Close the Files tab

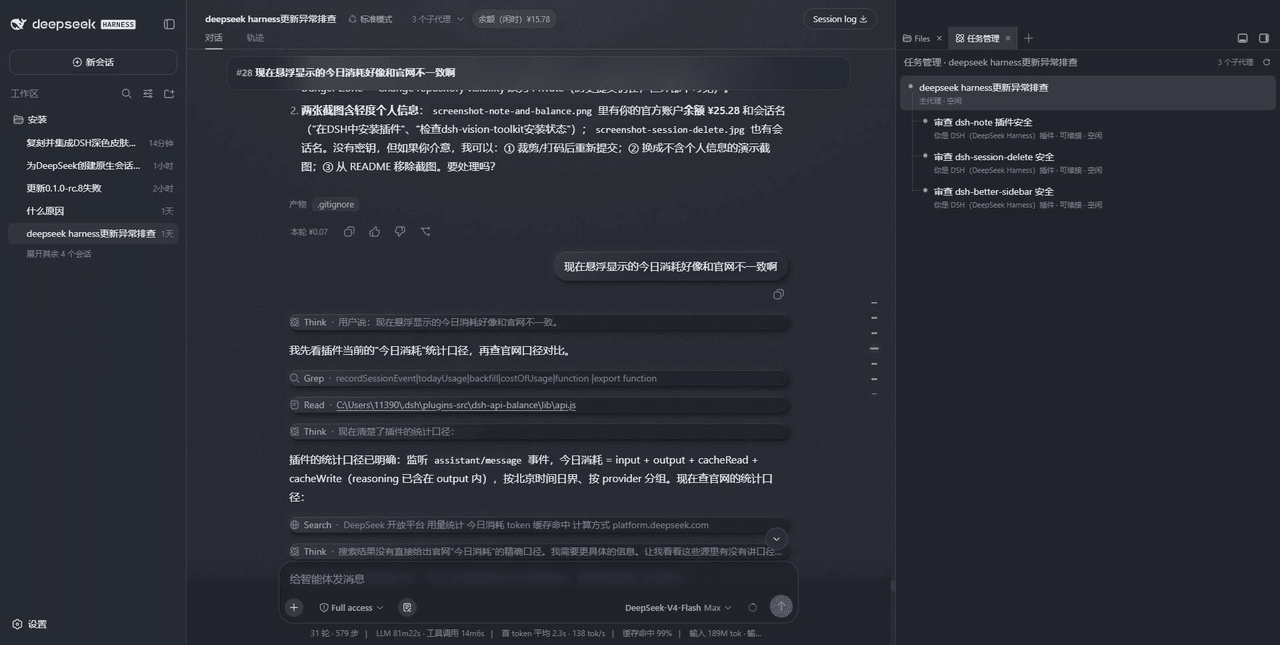[x=939, y=38]
